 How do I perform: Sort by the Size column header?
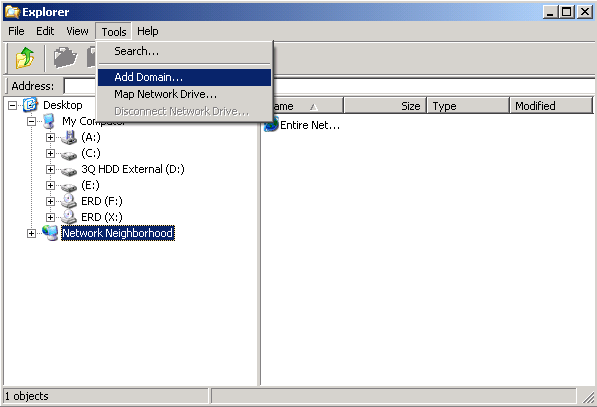click(385, 105)
